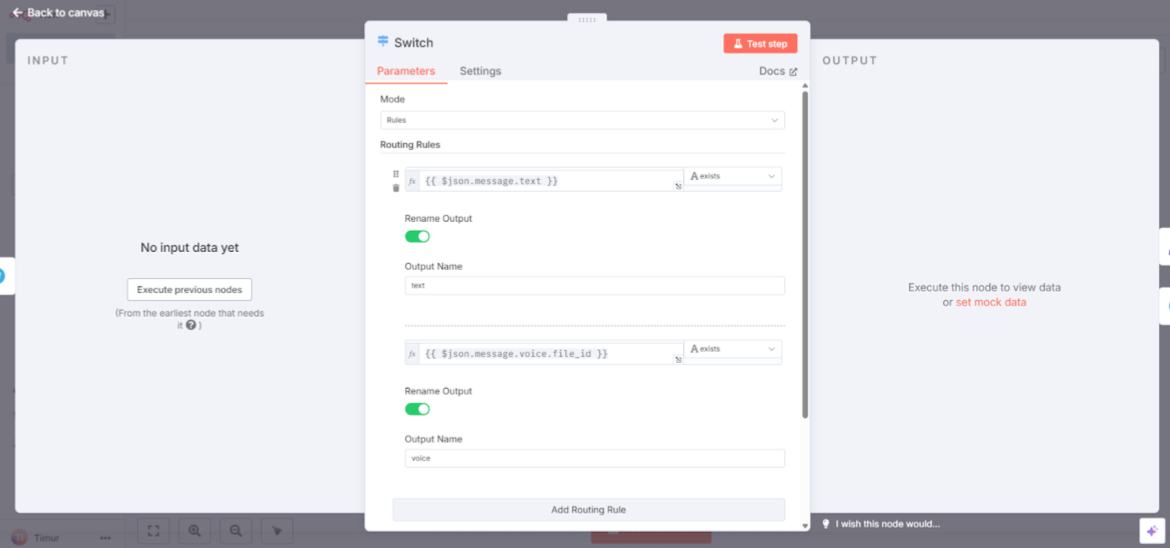Click Execute previous nodes button

point(190,290)
